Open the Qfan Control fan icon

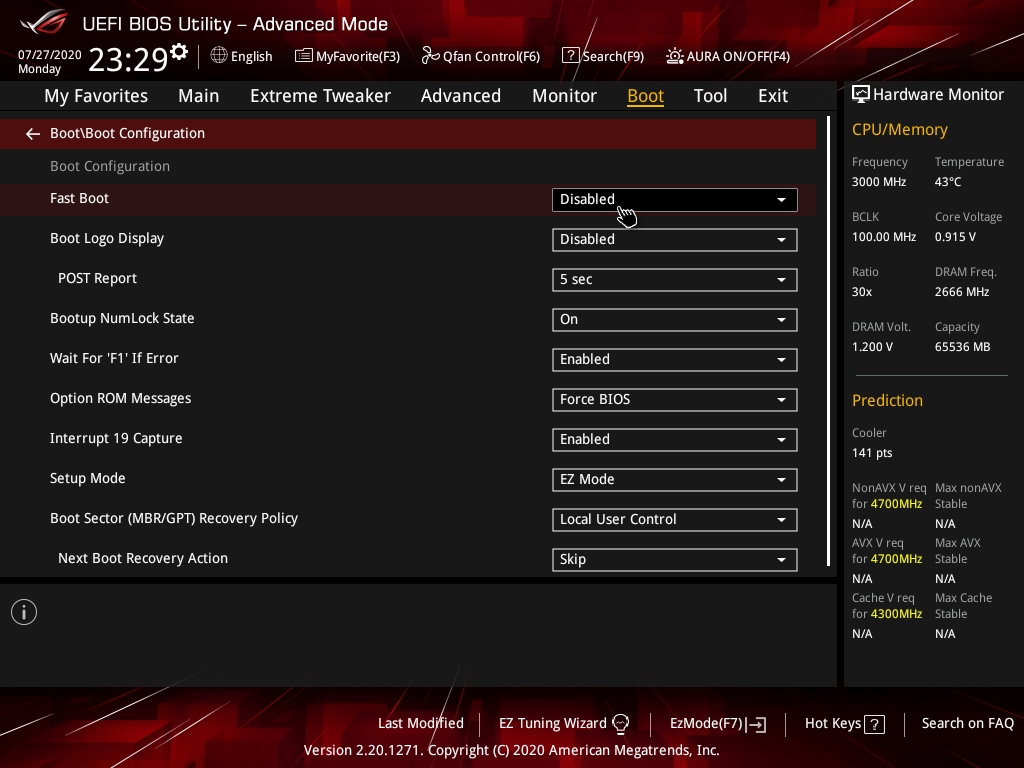430,56
